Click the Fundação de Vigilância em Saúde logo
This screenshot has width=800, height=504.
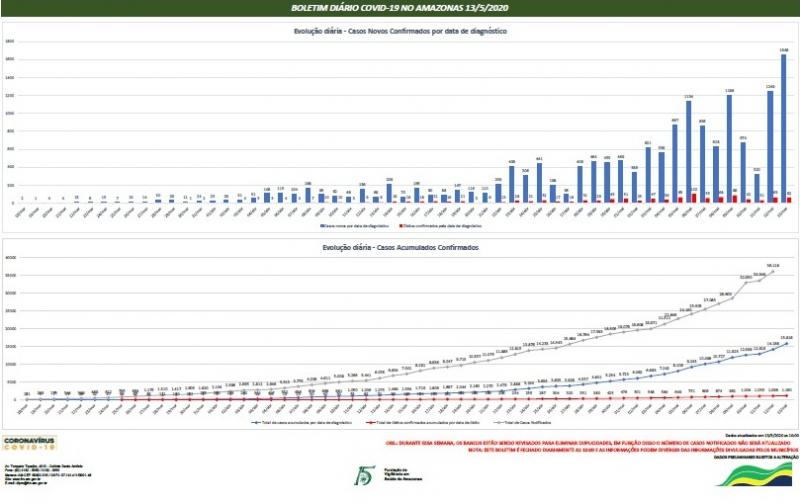tap(388, 475)
